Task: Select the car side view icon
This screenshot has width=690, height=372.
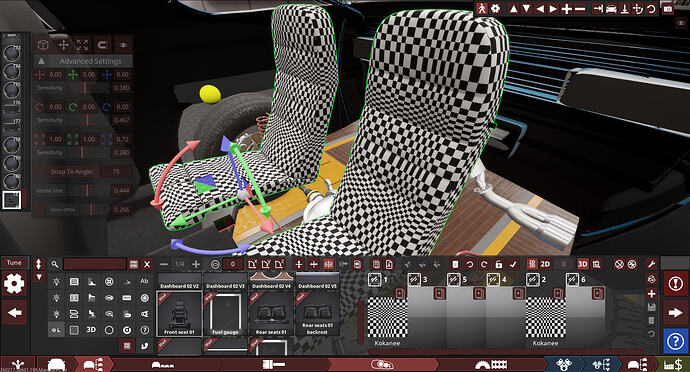Action: point(611,9)
